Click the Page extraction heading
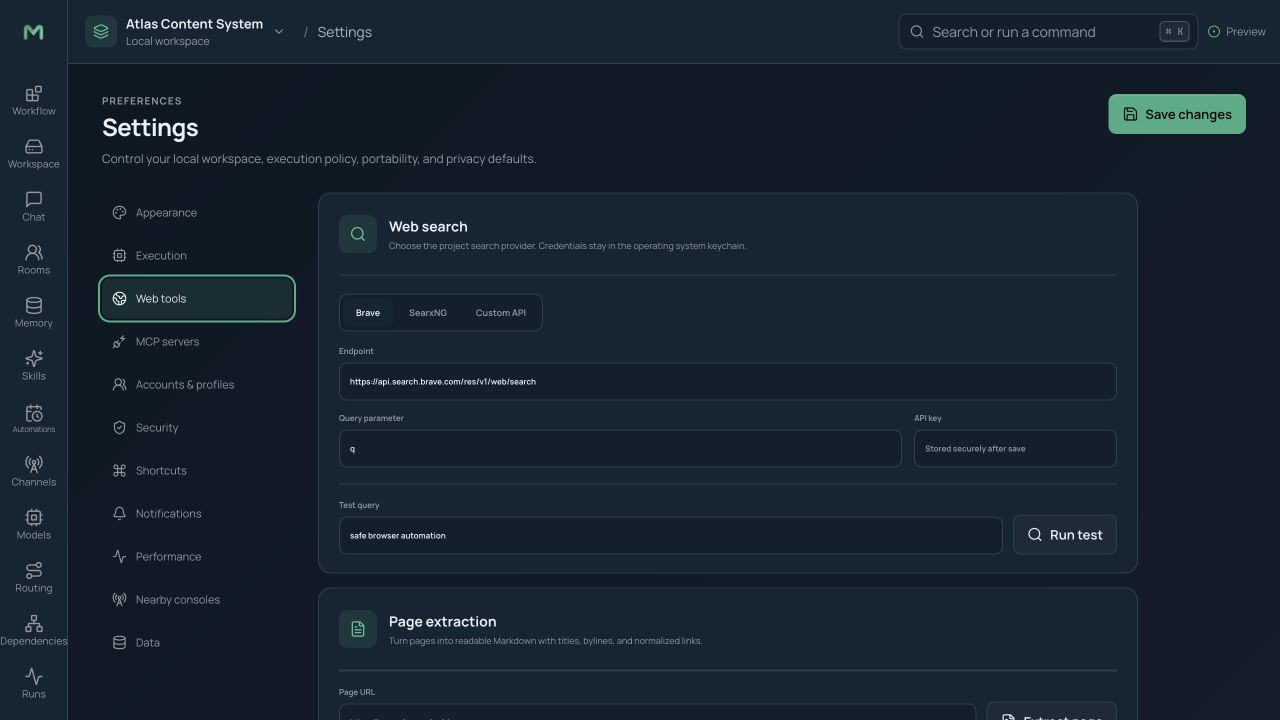The image size is (1280, 720). [442, 621]
